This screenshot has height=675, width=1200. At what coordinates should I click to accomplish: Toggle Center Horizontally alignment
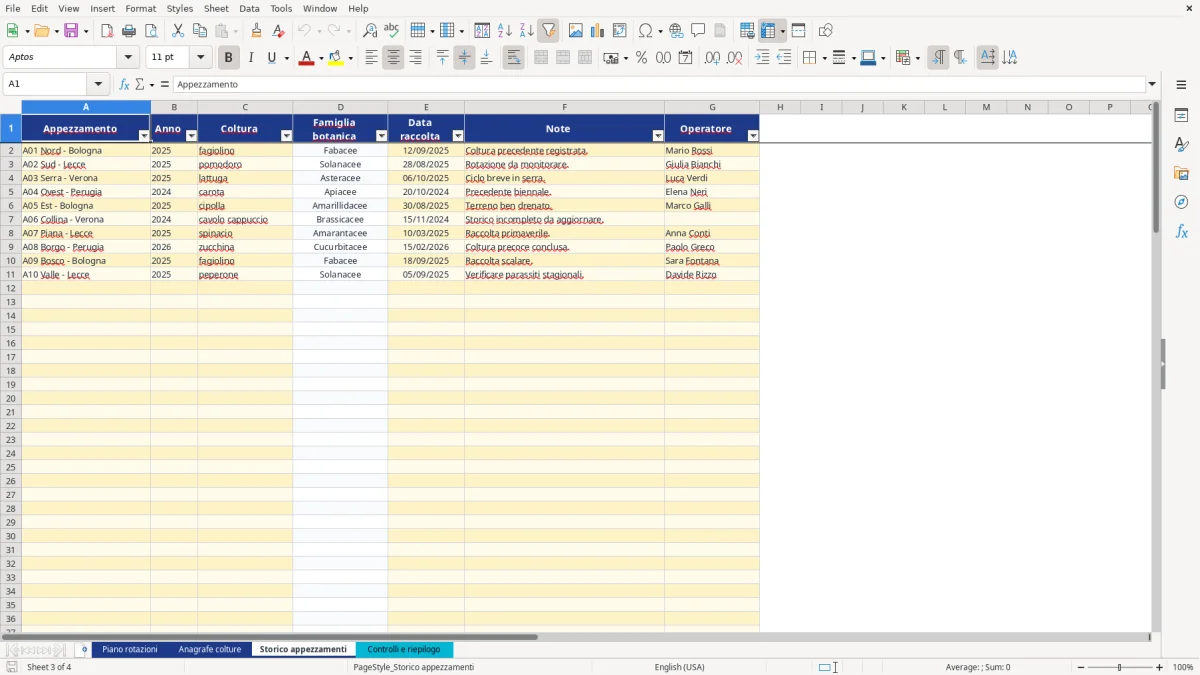pos(393,58)
